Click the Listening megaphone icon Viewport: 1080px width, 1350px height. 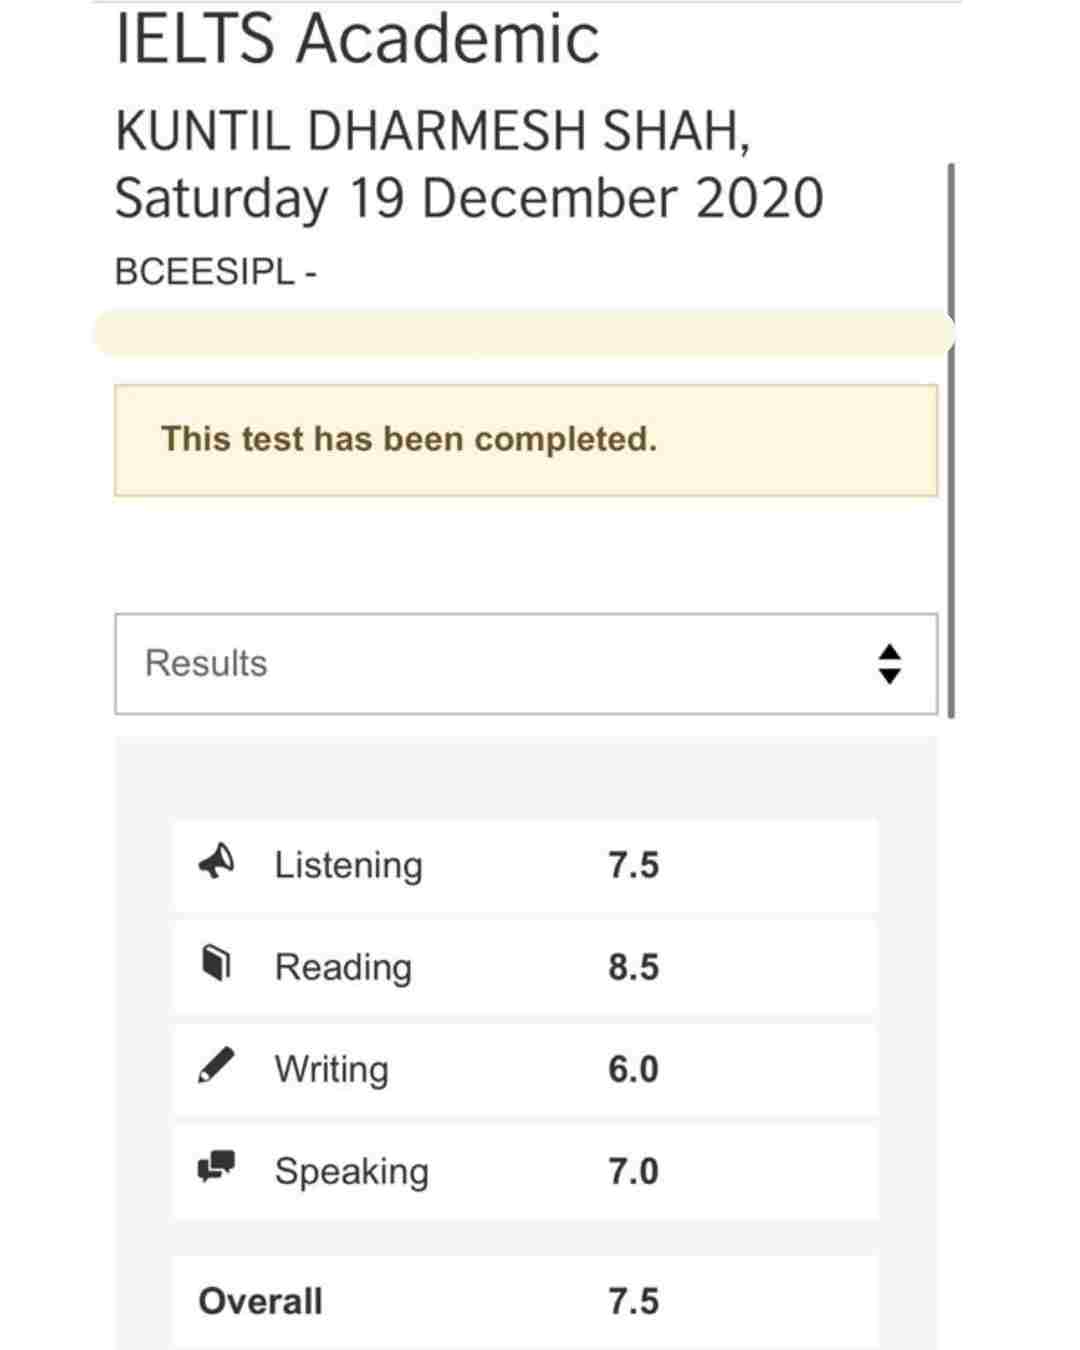point(216,861)
